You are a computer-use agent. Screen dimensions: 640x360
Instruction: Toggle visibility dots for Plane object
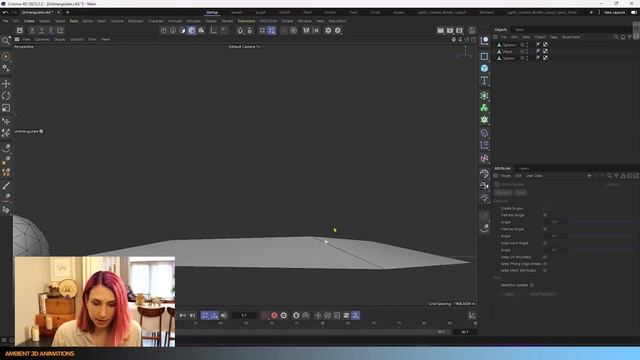pos(527,52)
